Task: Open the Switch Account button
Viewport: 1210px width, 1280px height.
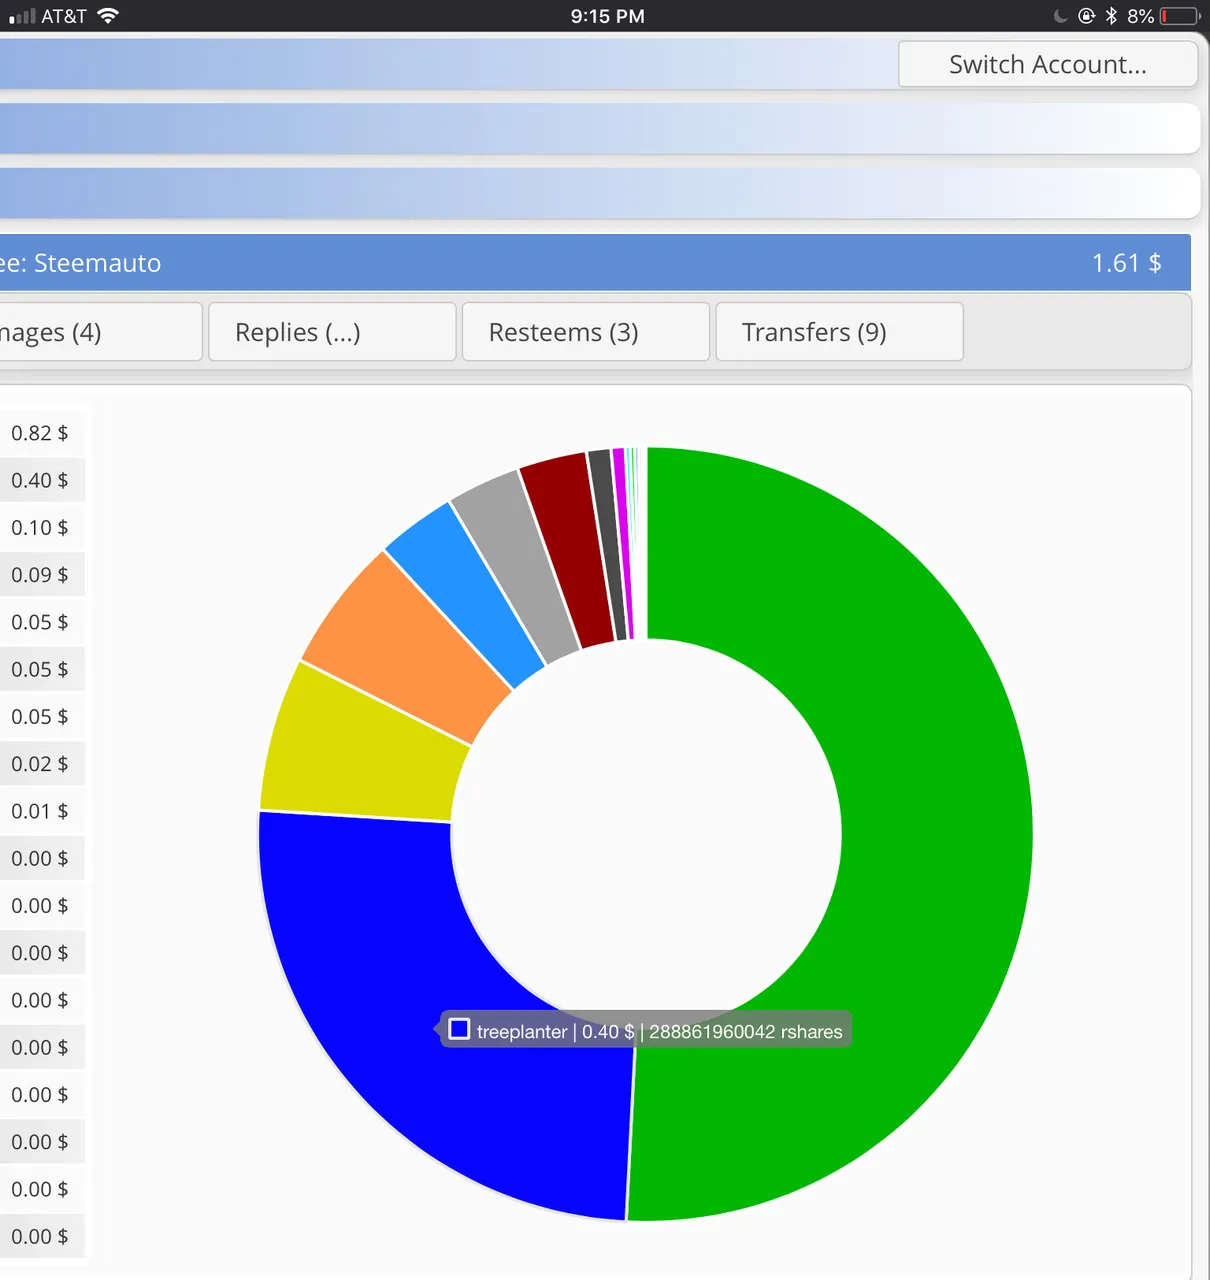Action: 1048,64
